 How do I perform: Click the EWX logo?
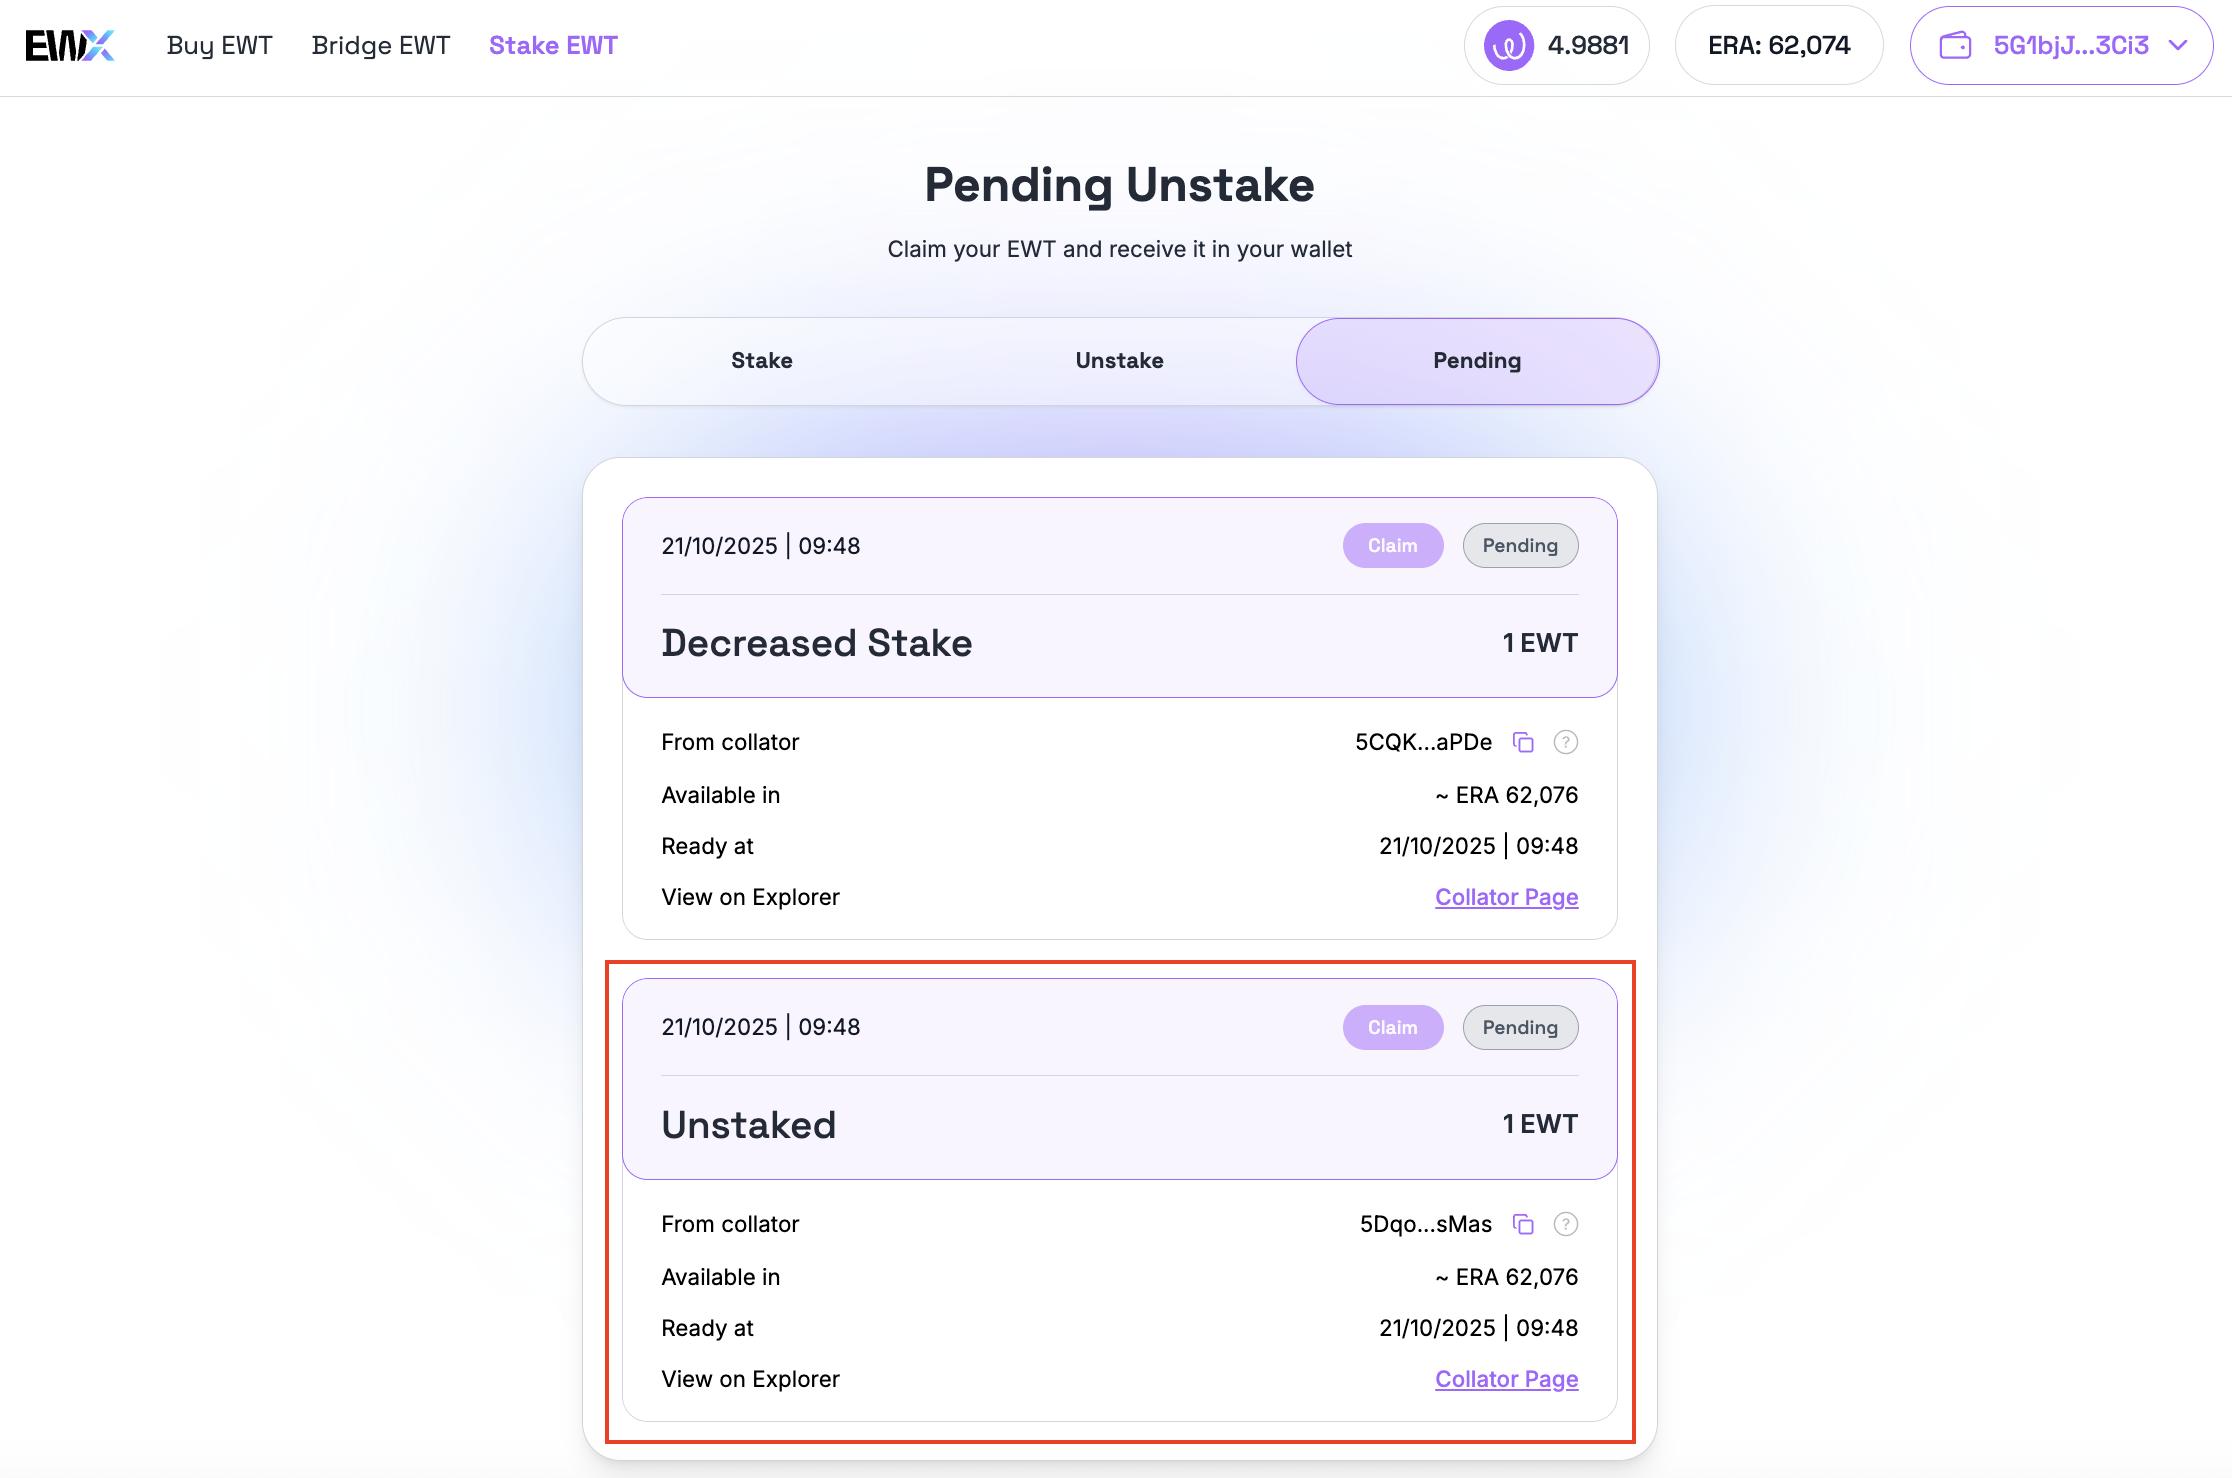point(70,46)
